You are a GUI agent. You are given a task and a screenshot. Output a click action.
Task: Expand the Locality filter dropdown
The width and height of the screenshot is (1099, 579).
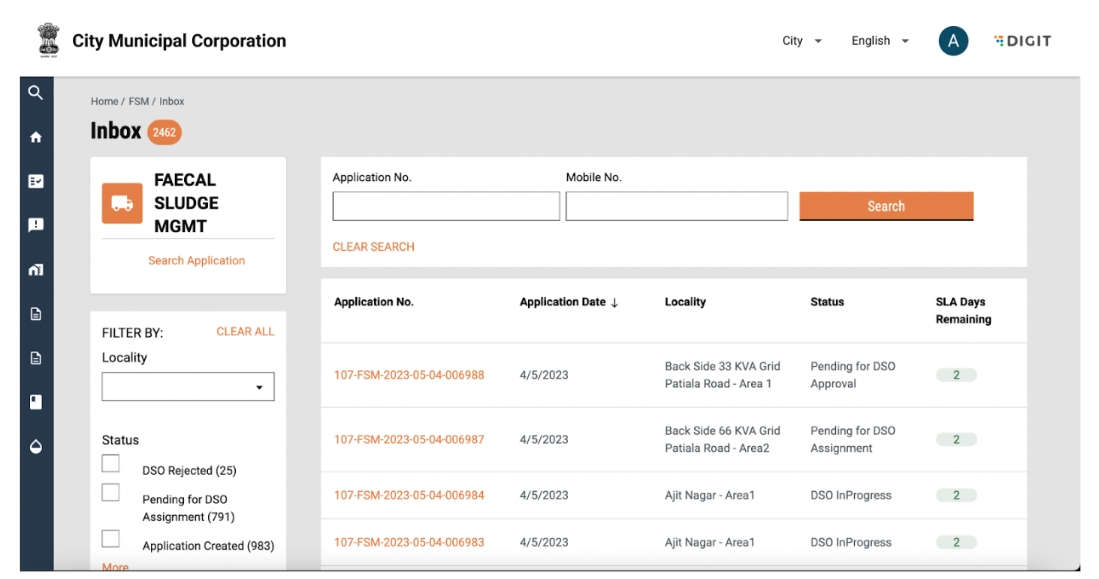click(x=188, y=387)
